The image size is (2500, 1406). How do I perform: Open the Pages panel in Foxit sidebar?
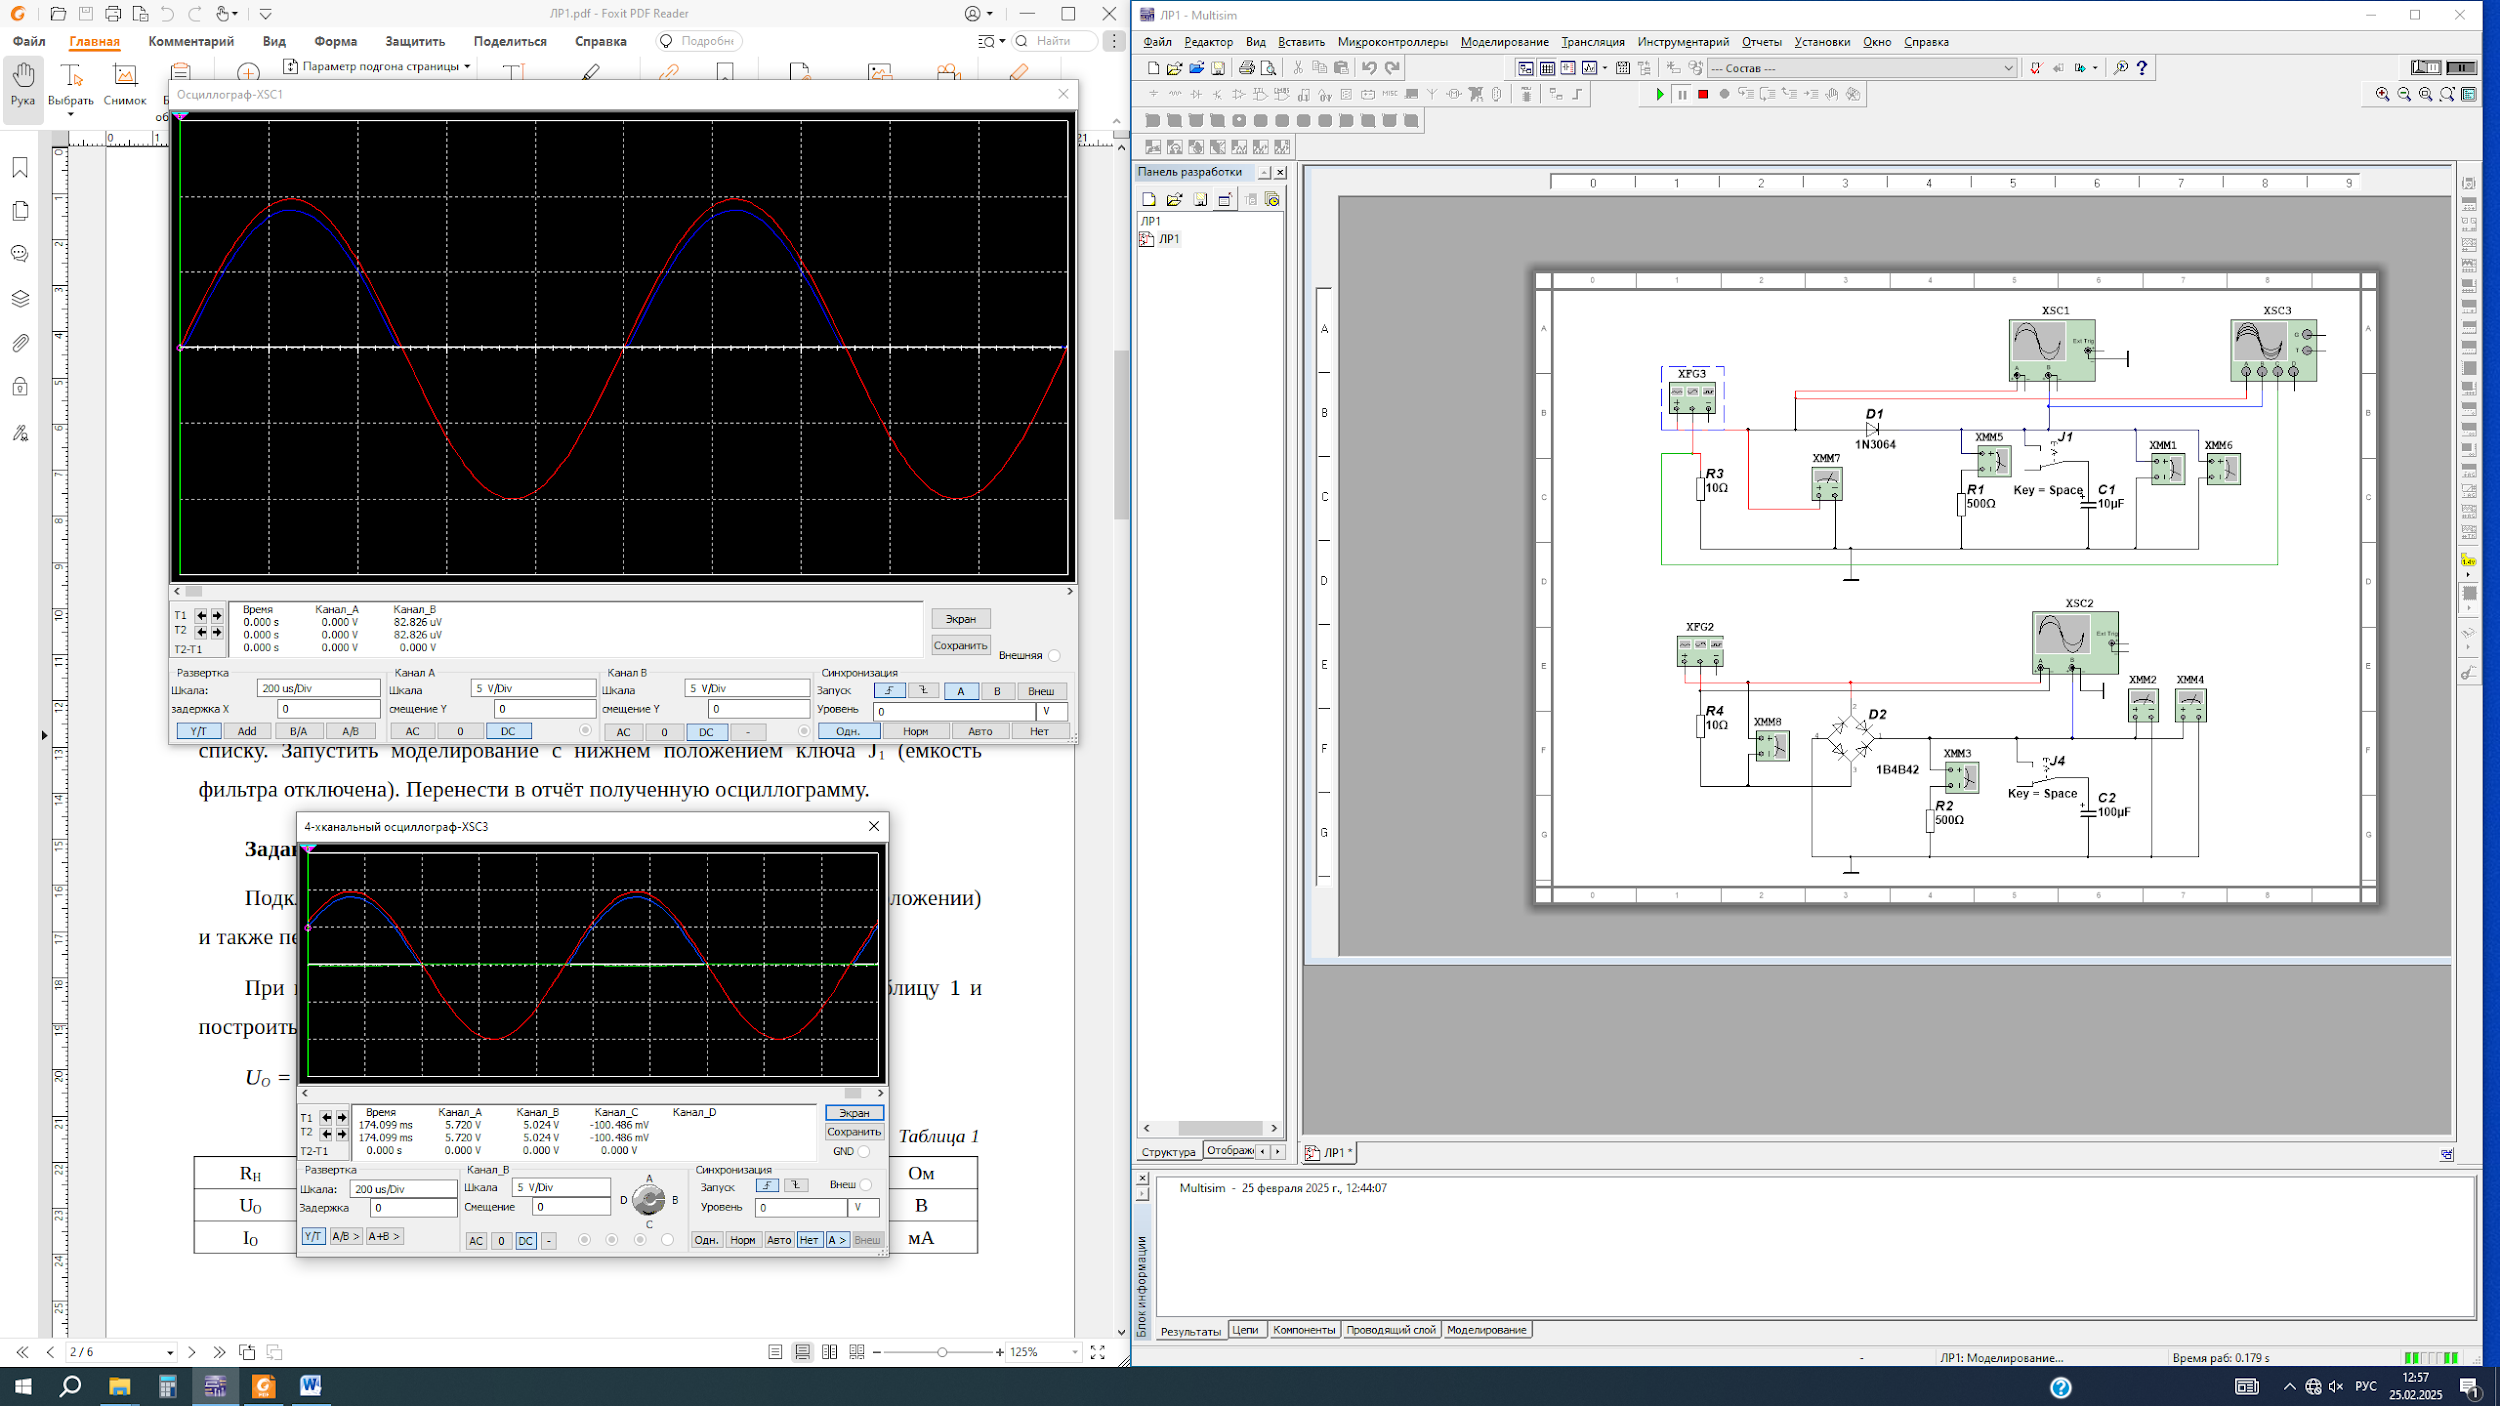[20, 211]
